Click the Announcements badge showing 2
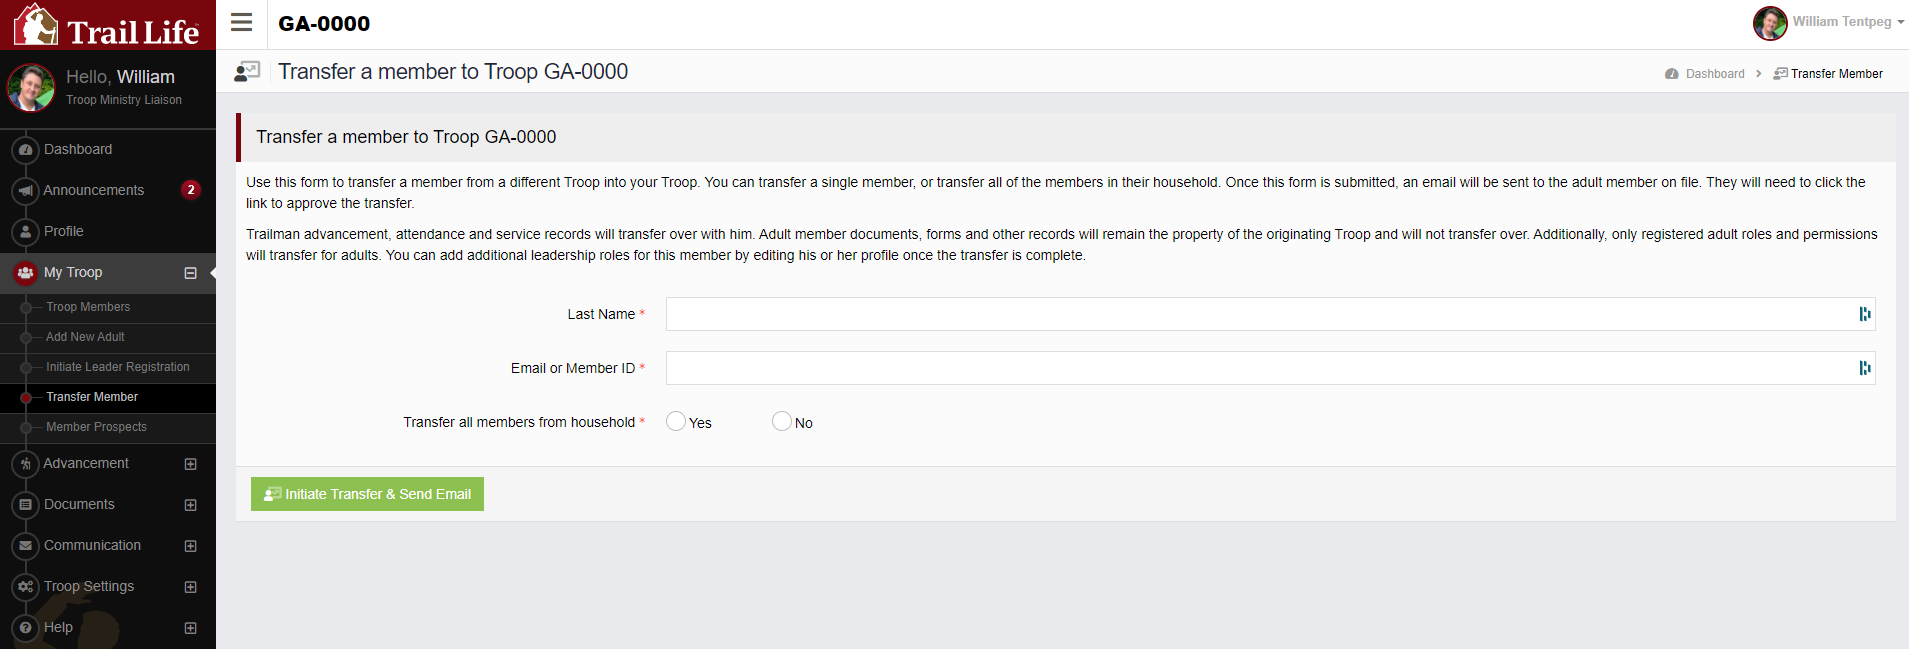The image size is (1909, 649). pos(191,189)
